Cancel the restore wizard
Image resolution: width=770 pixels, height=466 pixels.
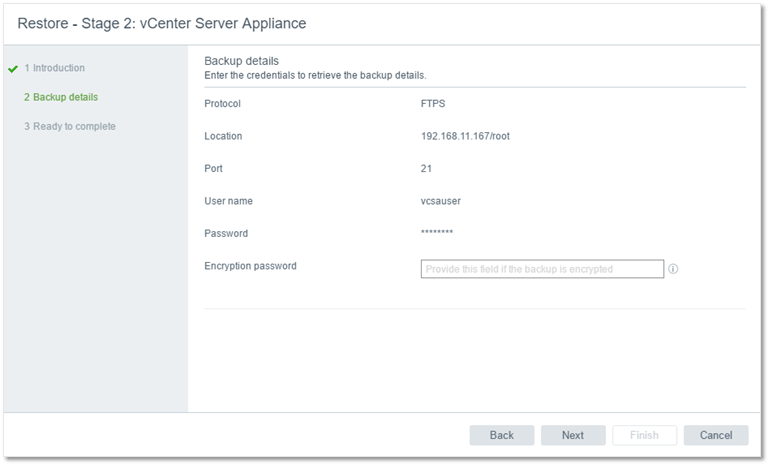click(716, 435)
